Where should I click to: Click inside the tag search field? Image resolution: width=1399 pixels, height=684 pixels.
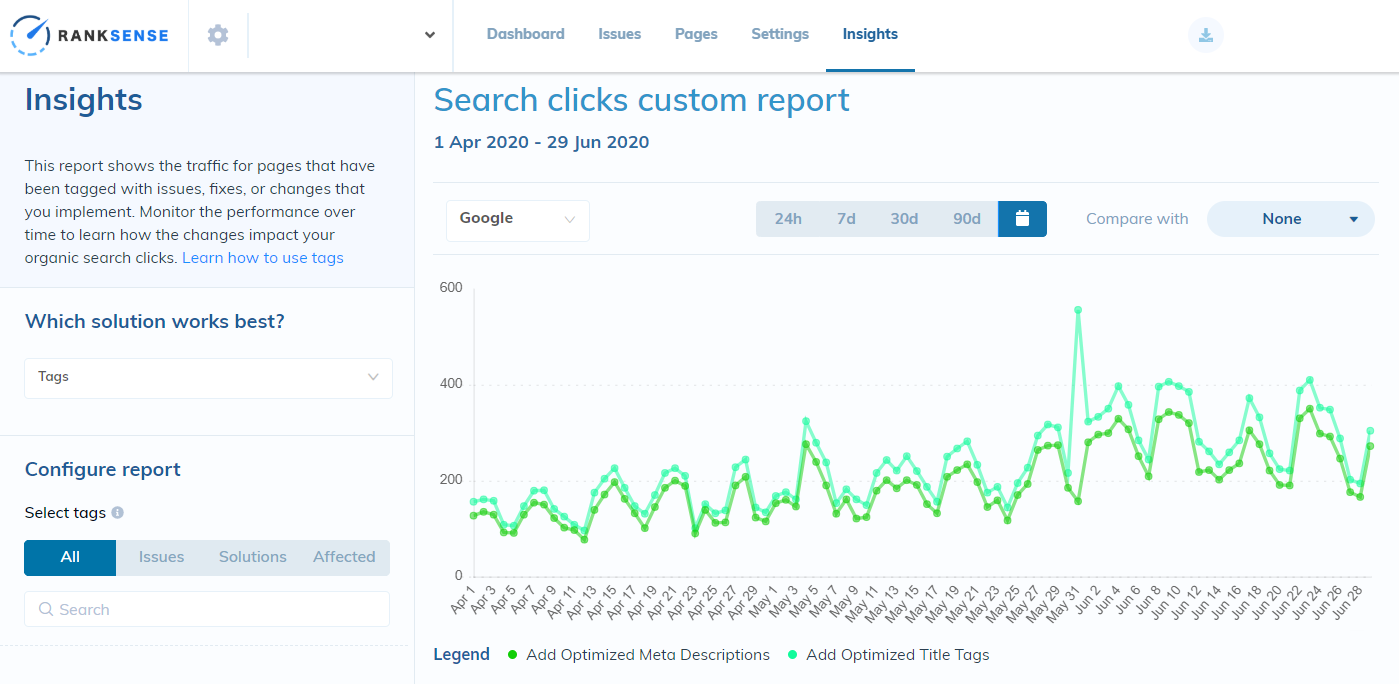click(x=207, y=609)
